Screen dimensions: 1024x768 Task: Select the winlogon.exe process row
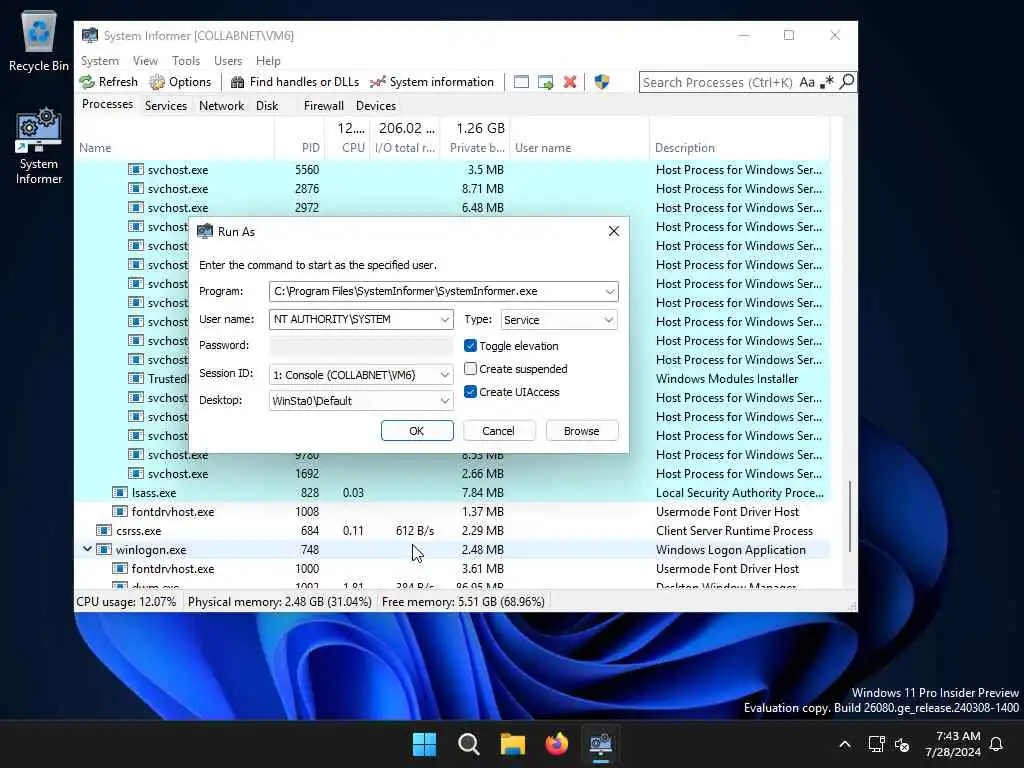[x=452, y=549]
